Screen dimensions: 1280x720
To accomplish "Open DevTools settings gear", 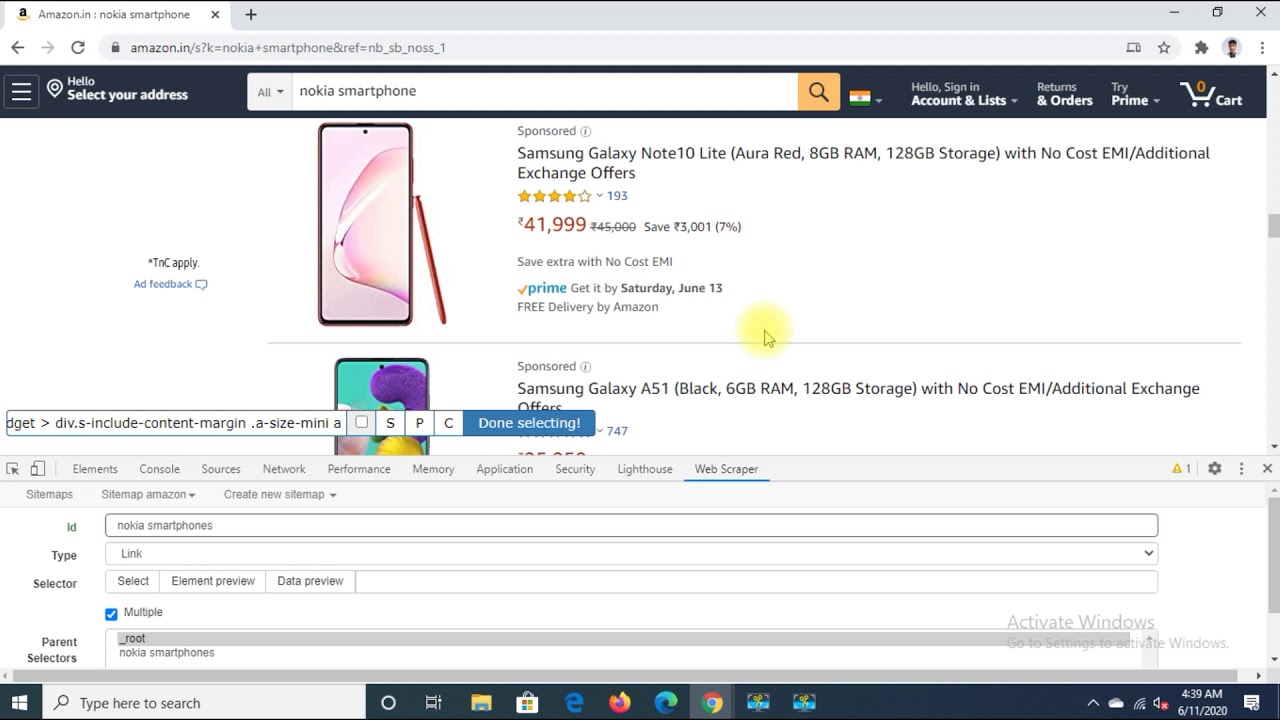I will [1214, 468].
